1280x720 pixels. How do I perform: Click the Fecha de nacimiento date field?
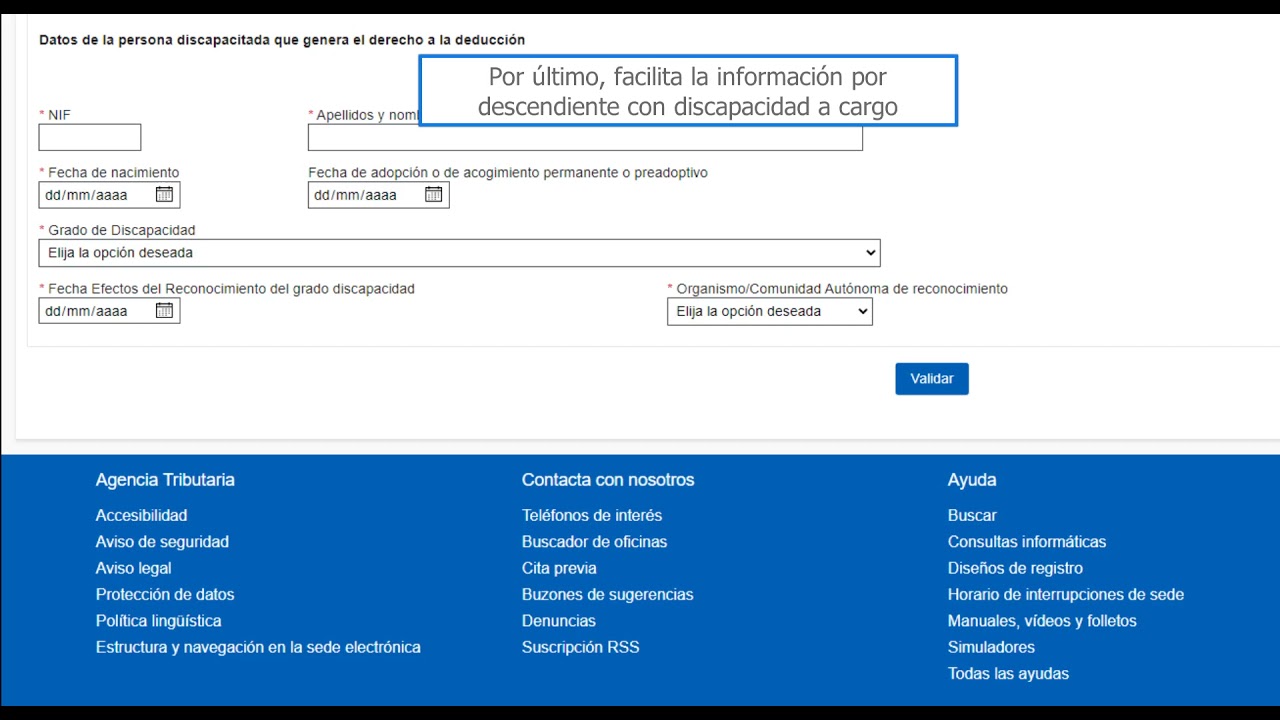point(95,195)
